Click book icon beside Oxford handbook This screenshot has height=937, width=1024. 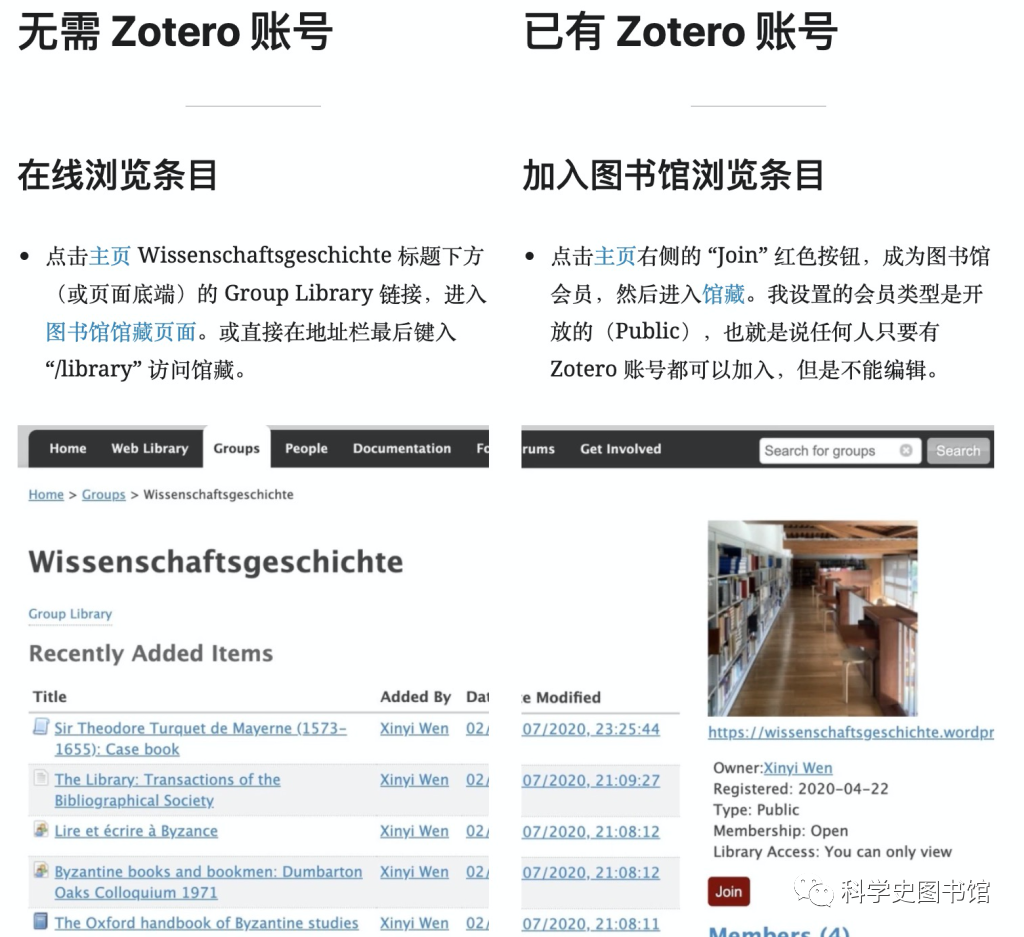(x=41, y=921)
